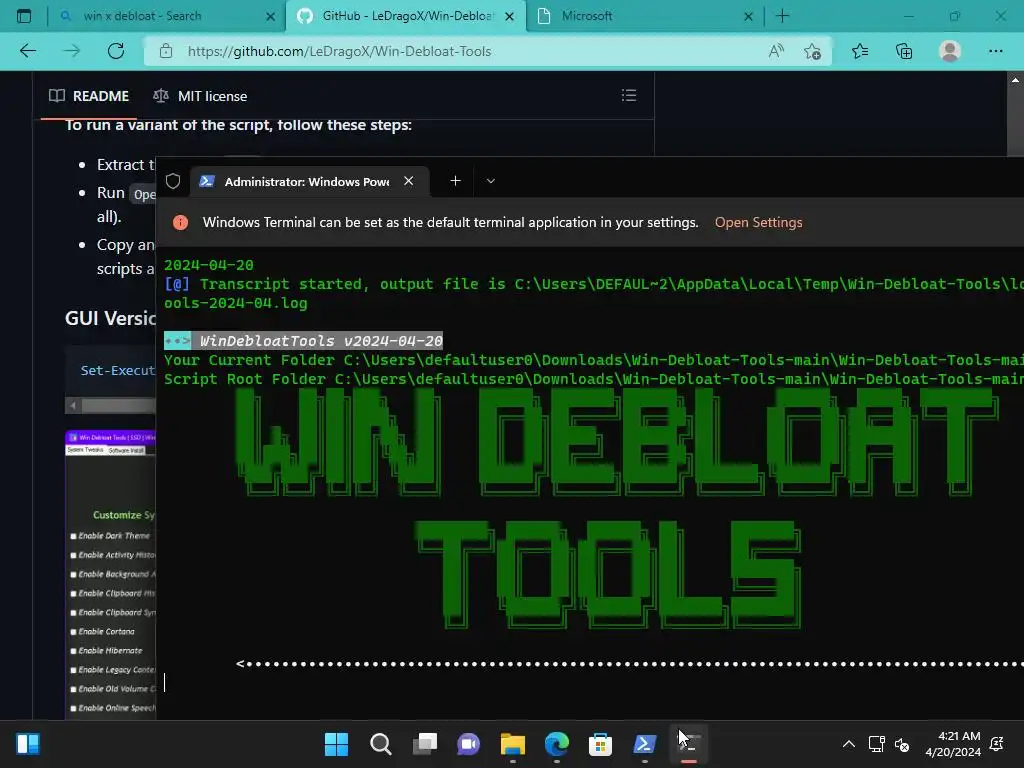Click Open Settings link in terminal

[758, 222]
